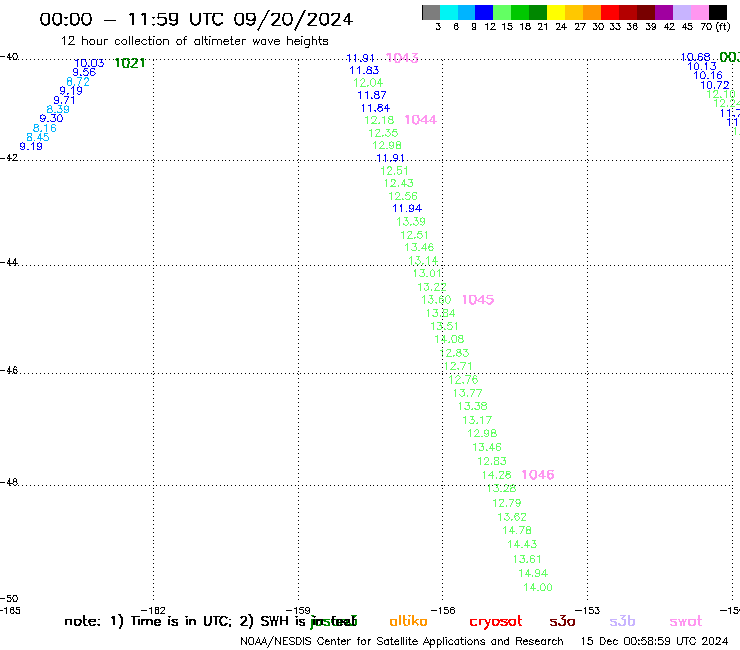
Task: Click the wave height value 14.94
Action: tap(533, 574)
